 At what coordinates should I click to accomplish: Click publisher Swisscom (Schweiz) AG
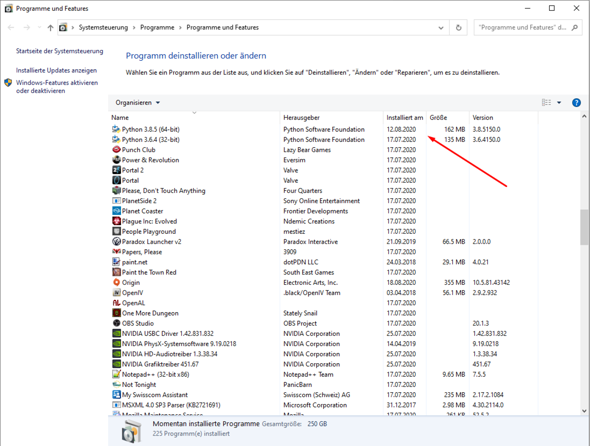pyautogui.click(x=316, y=394)
